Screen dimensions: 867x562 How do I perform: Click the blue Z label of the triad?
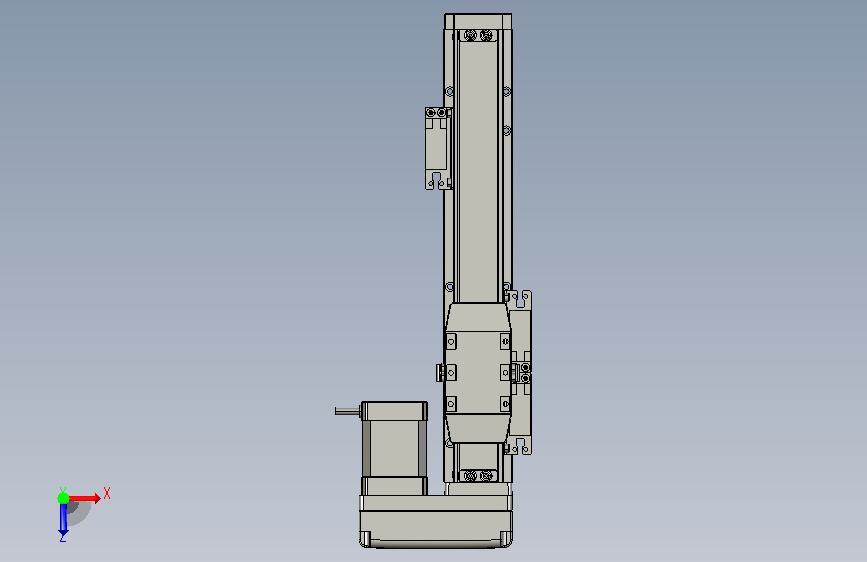[x=63, y=537]
